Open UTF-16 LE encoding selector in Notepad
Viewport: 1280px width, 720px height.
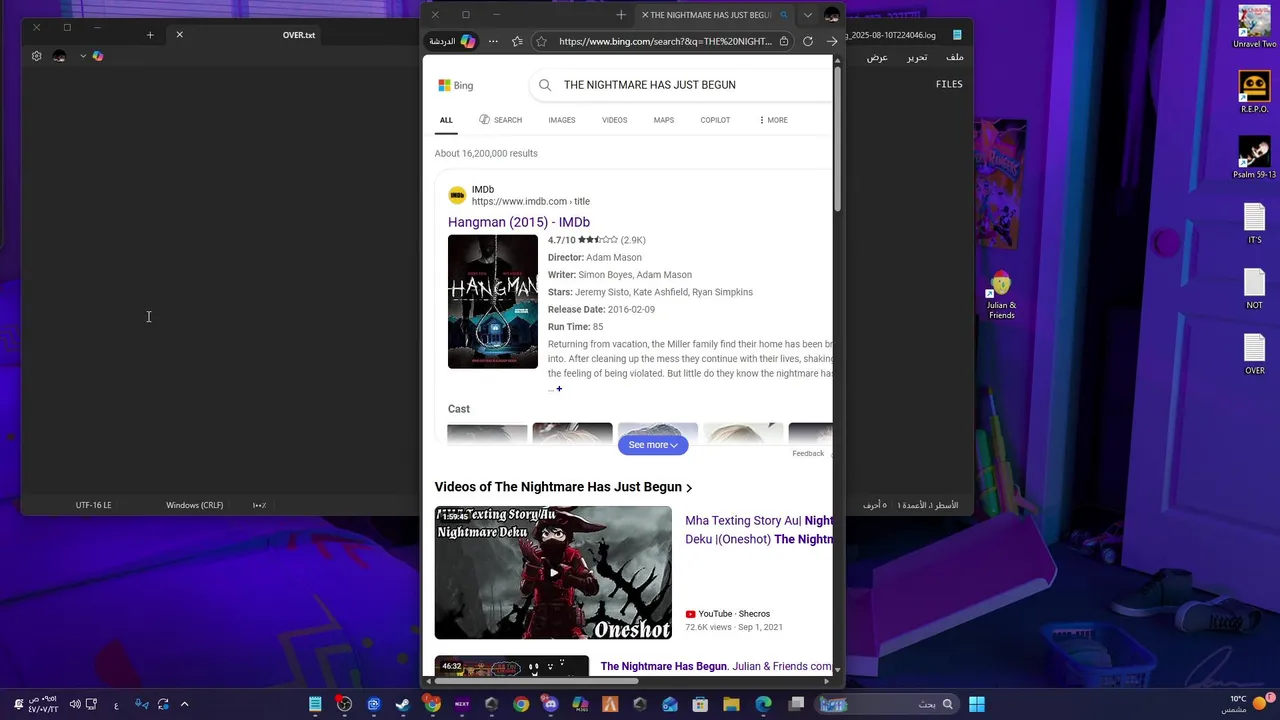[93, 505]
